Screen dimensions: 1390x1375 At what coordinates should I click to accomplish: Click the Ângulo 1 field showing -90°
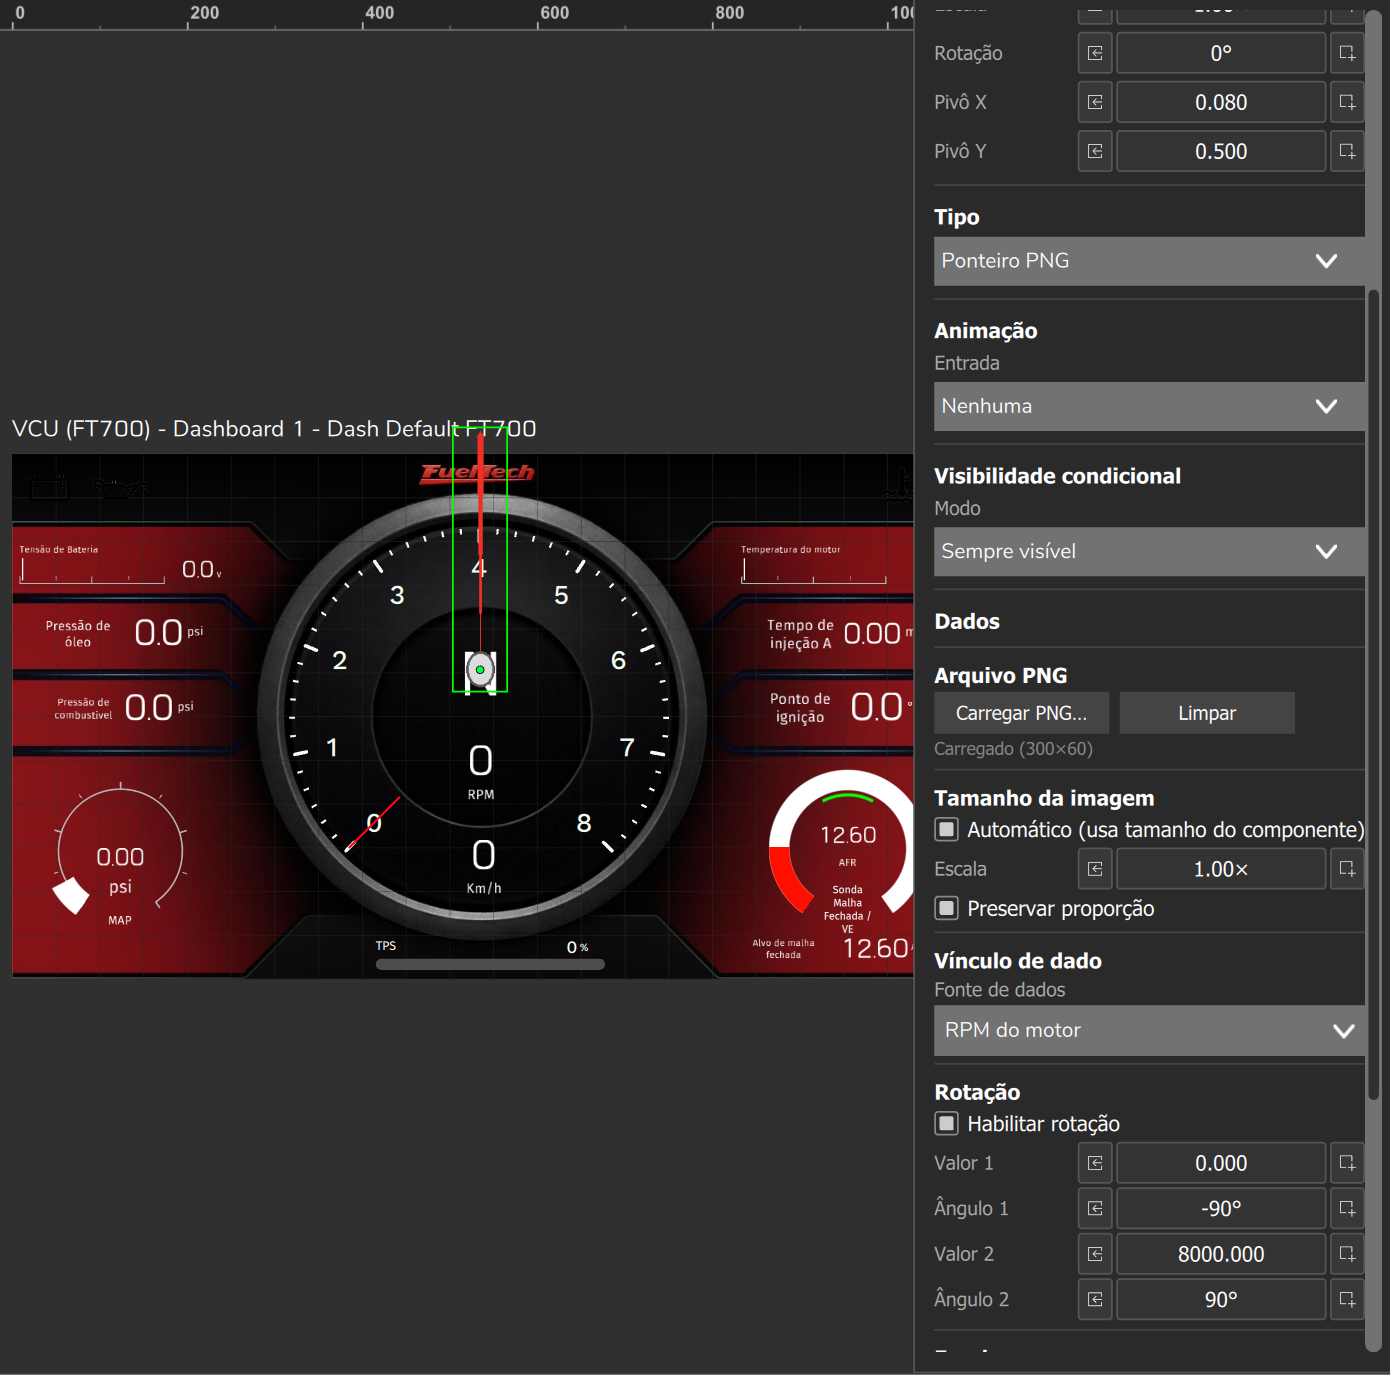1221,1208
